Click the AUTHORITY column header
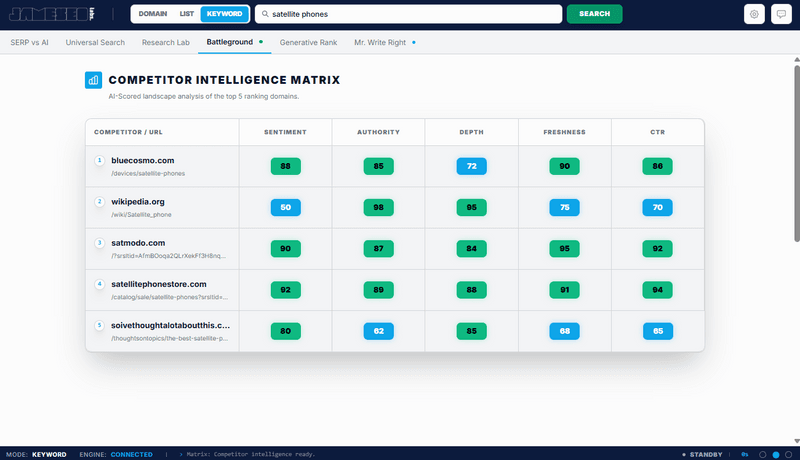 [378, 132]
